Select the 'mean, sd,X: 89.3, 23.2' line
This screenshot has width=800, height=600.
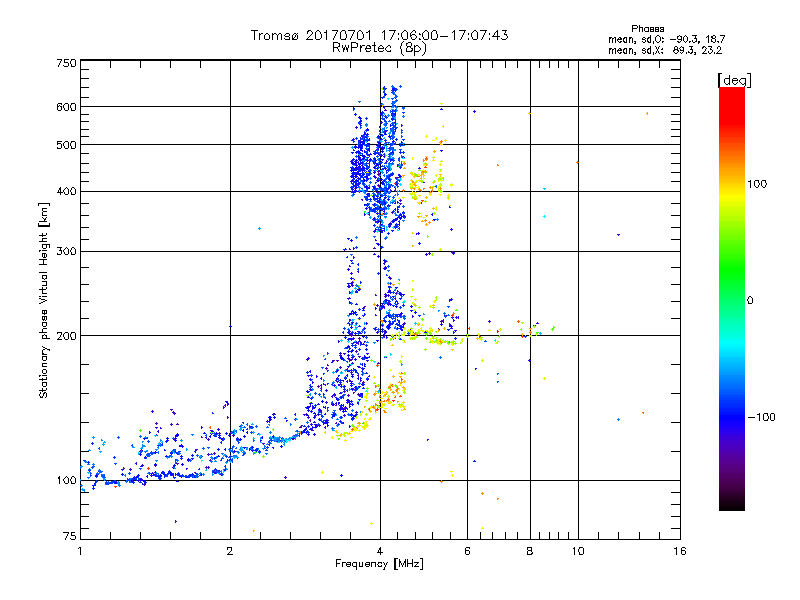665,50
